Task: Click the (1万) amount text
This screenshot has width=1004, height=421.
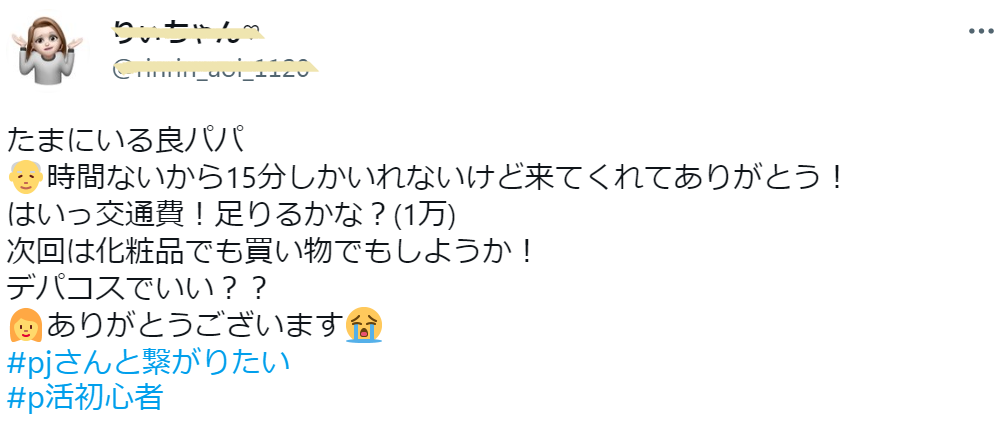Action: (423, 215)
